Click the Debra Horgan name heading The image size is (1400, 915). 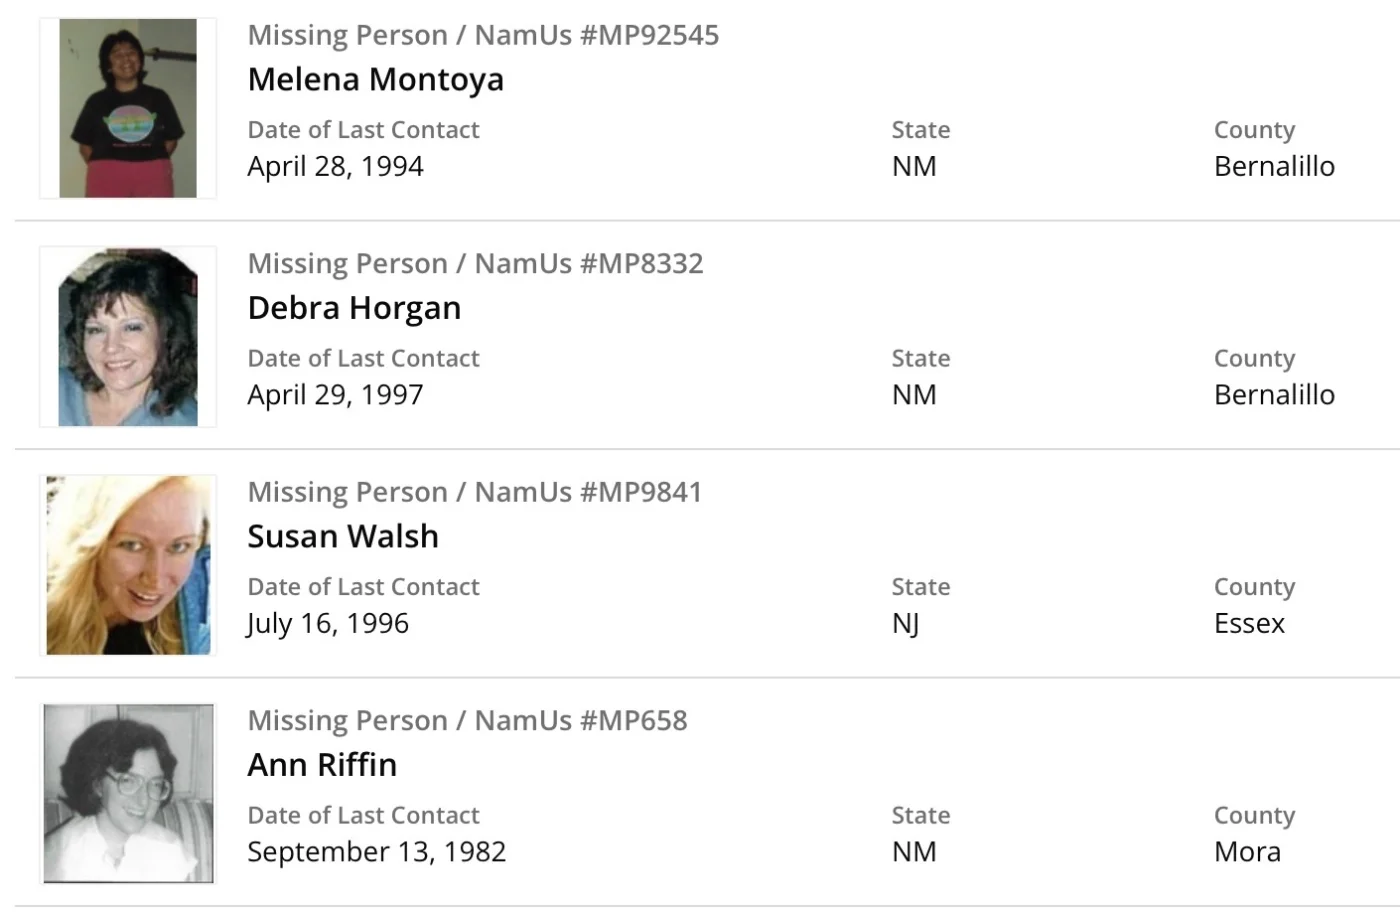(354, 308)
